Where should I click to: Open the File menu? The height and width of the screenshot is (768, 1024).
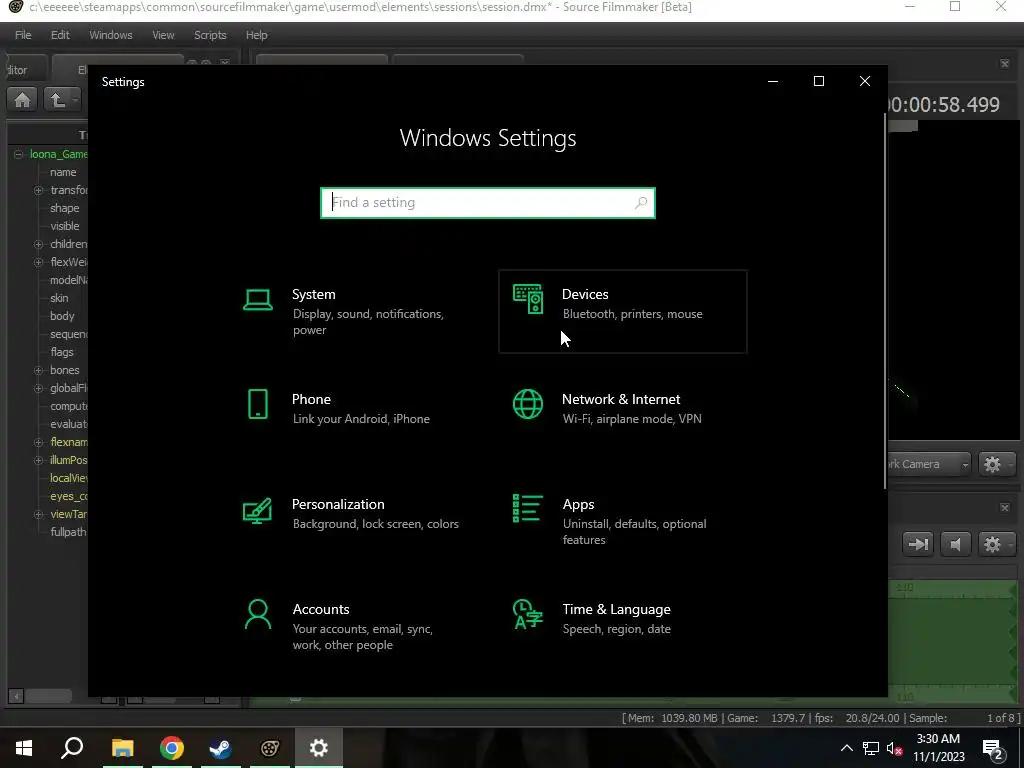23,35
